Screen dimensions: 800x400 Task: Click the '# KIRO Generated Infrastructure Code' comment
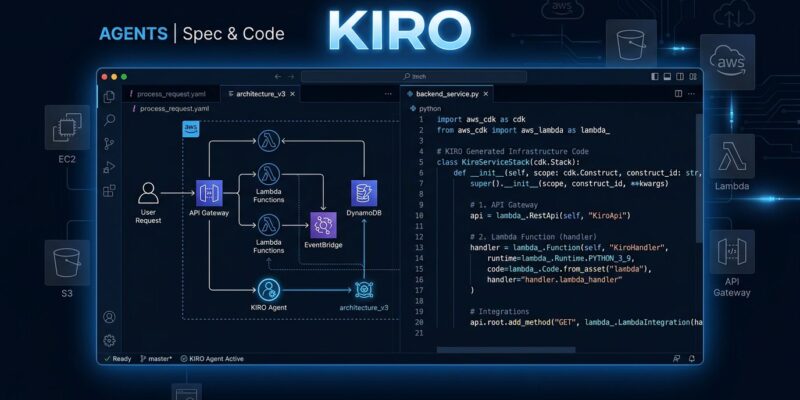(513, 152)
